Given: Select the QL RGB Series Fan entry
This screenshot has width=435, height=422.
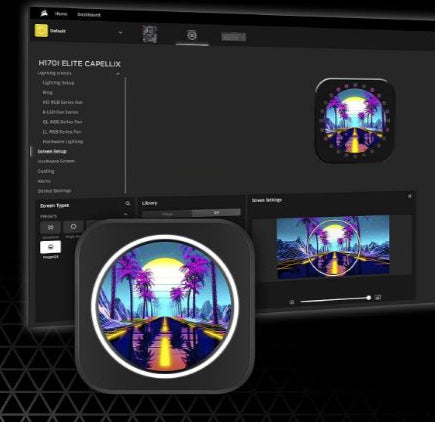Looking at the screenshot, I should coord(62,122).
